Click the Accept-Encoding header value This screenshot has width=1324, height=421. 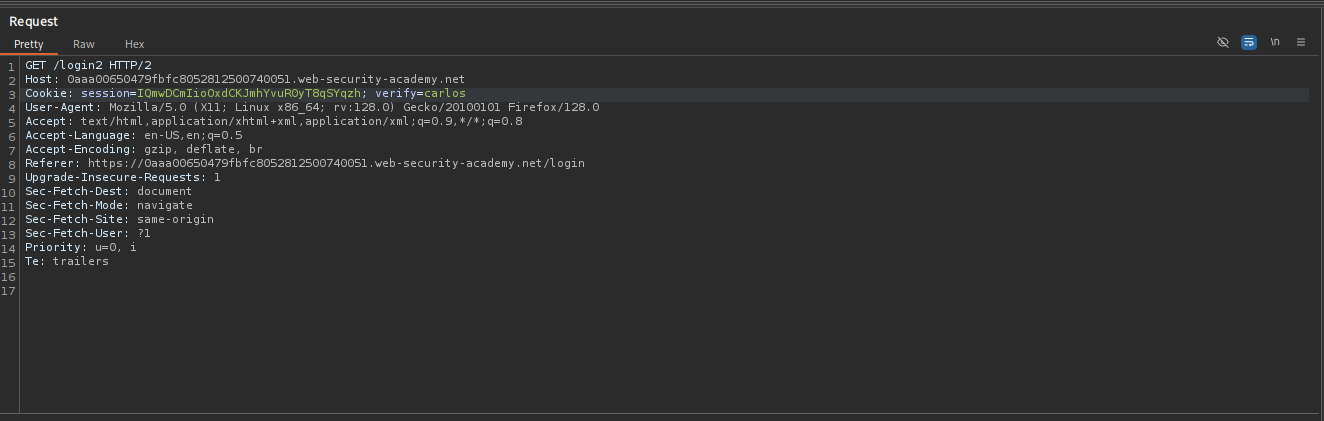[x=203, y=149]
